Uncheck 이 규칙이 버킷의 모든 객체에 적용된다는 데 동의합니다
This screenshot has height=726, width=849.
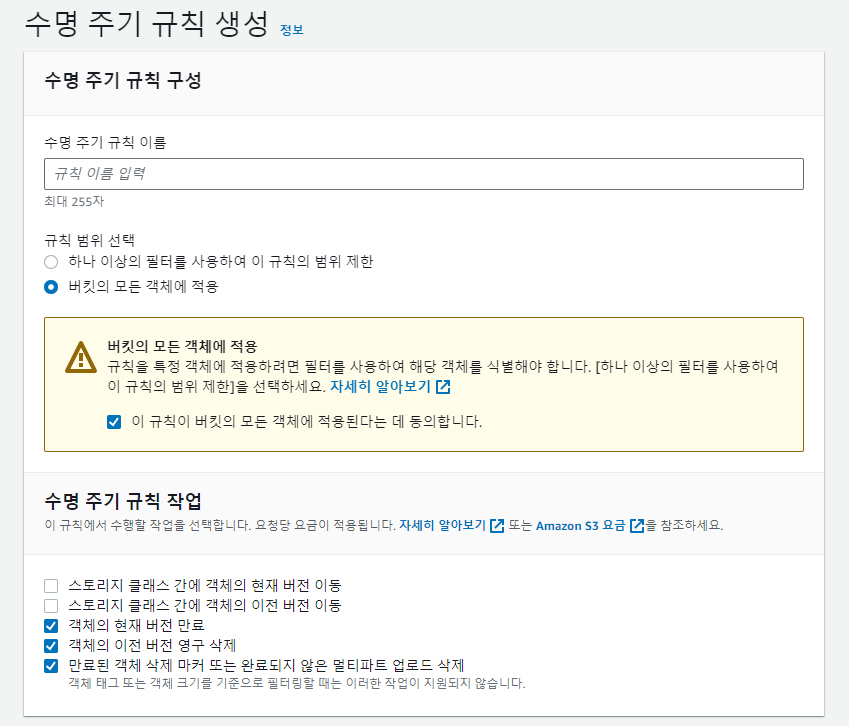(114, 422)
